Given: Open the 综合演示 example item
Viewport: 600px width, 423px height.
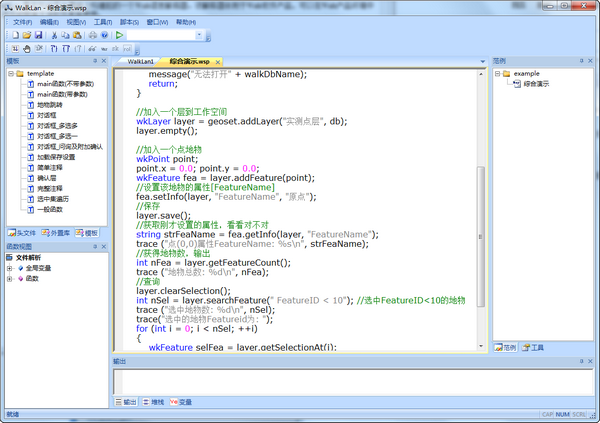Looking at the screenshot, I should pos(535,84).
